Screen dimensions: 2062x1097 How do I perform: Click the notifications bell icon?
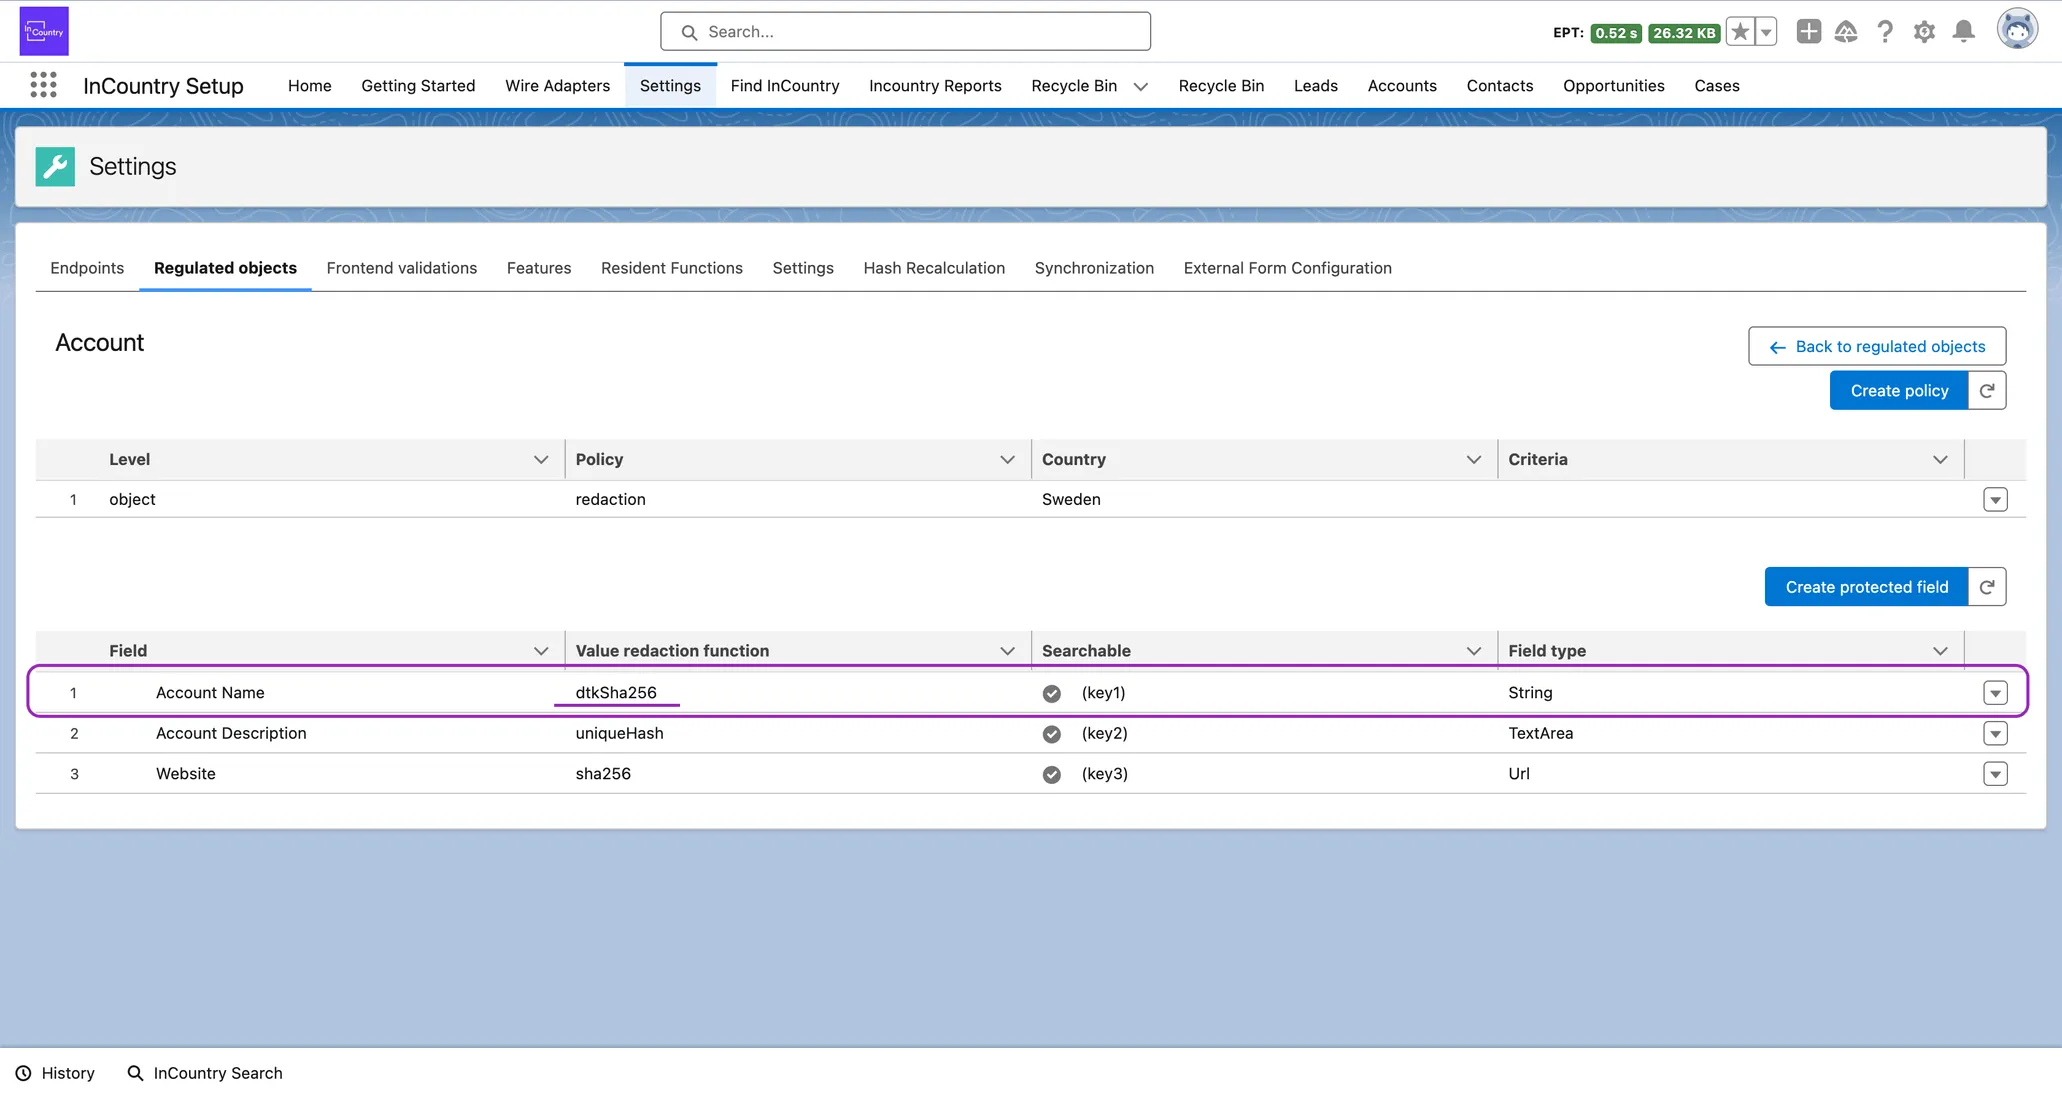[1963, 32]
